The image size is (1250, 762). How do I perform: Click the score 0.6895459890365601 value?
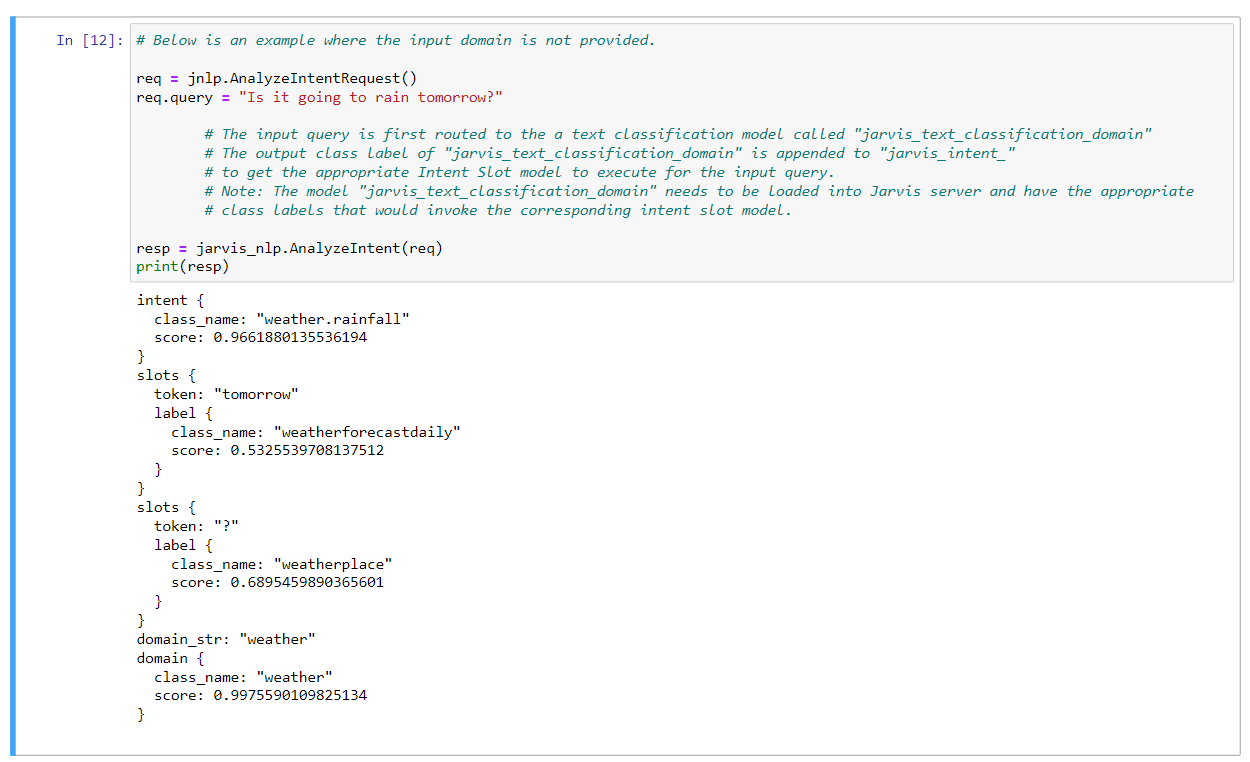pos(307,582)
